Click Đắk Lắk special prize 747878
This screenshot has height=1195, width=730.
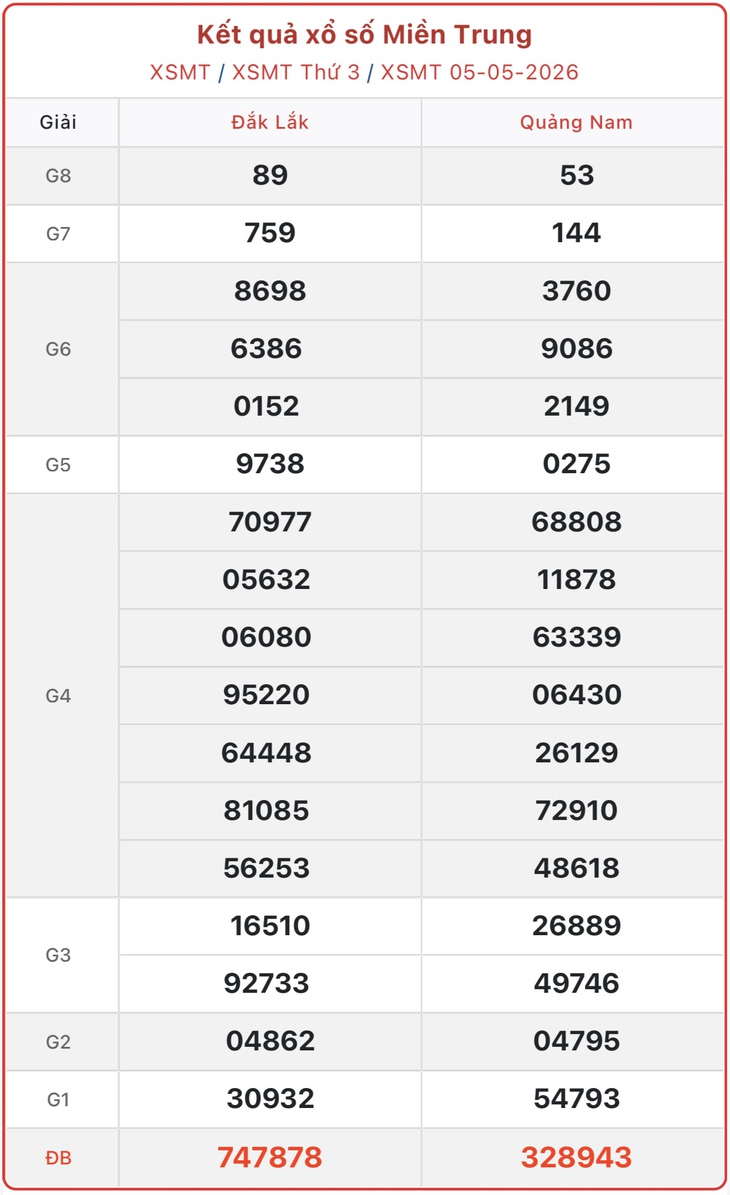pyautogui.click(x=270, y=1157)
